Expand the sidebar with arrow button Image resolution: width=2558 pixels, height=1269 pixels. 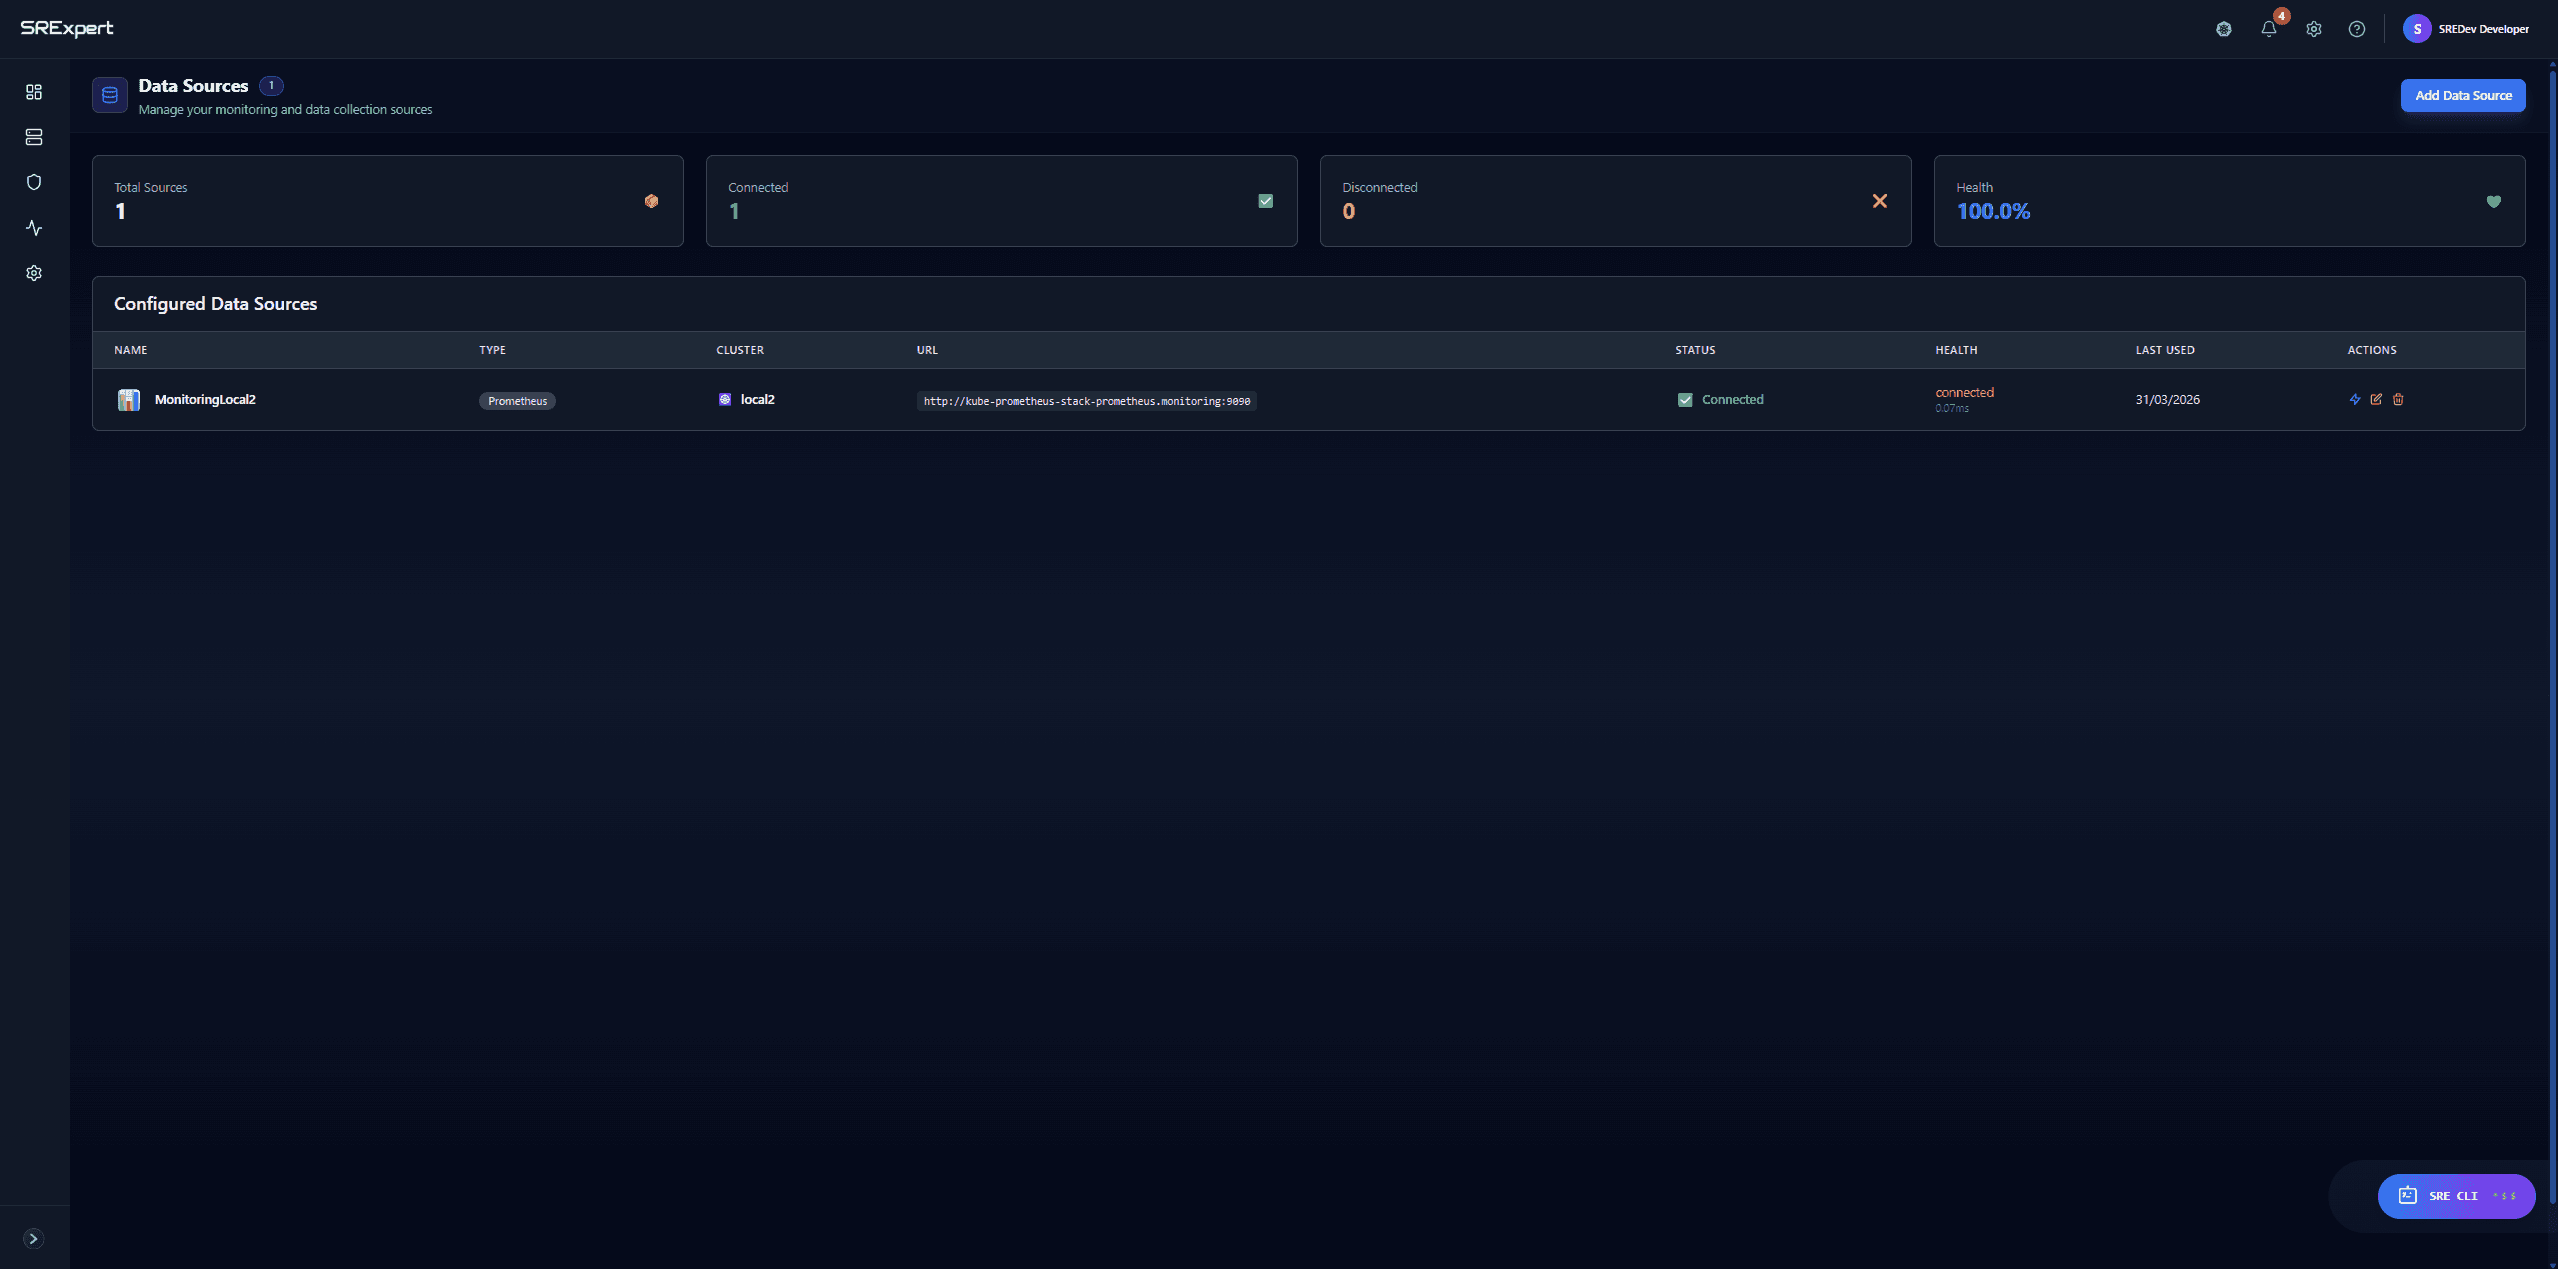tap(33, 1239)
